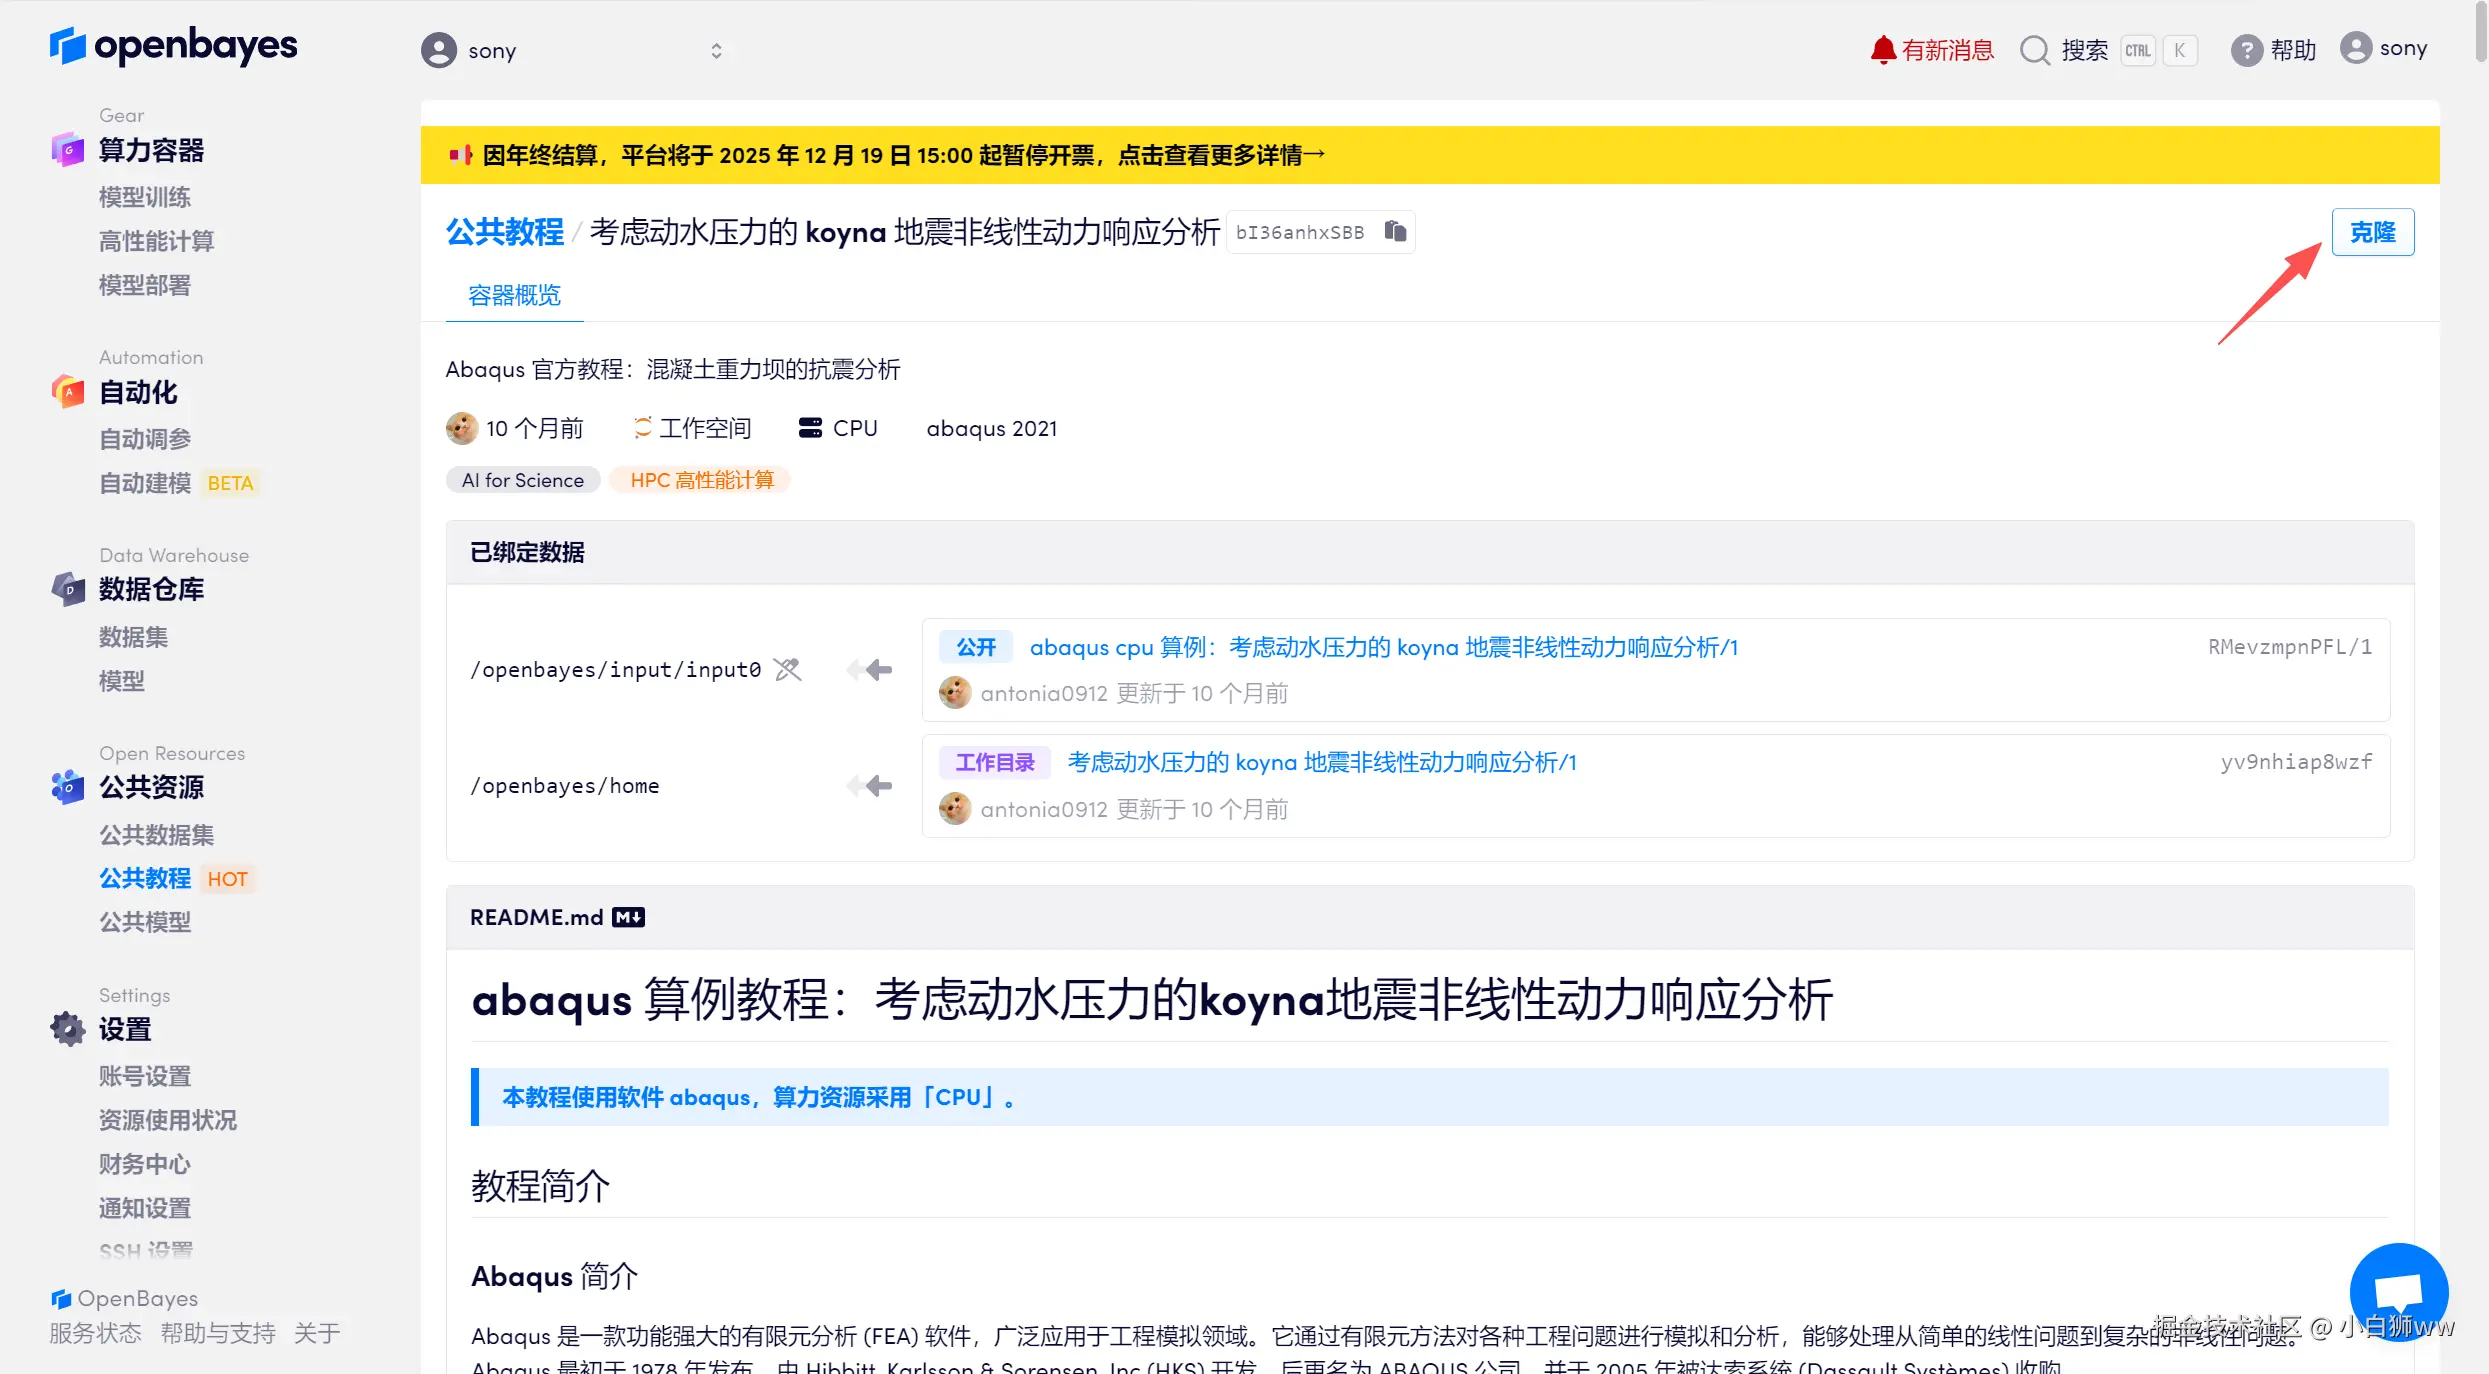
Task: Expand the sony account switcher
Action: [x=716, y=51]
